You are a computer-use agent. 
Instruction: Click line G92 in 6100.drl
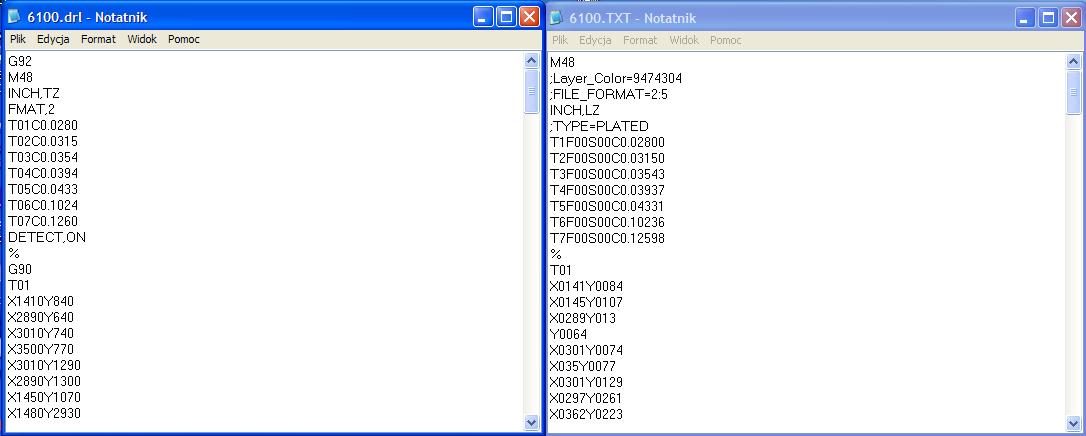tap(20, 61)
